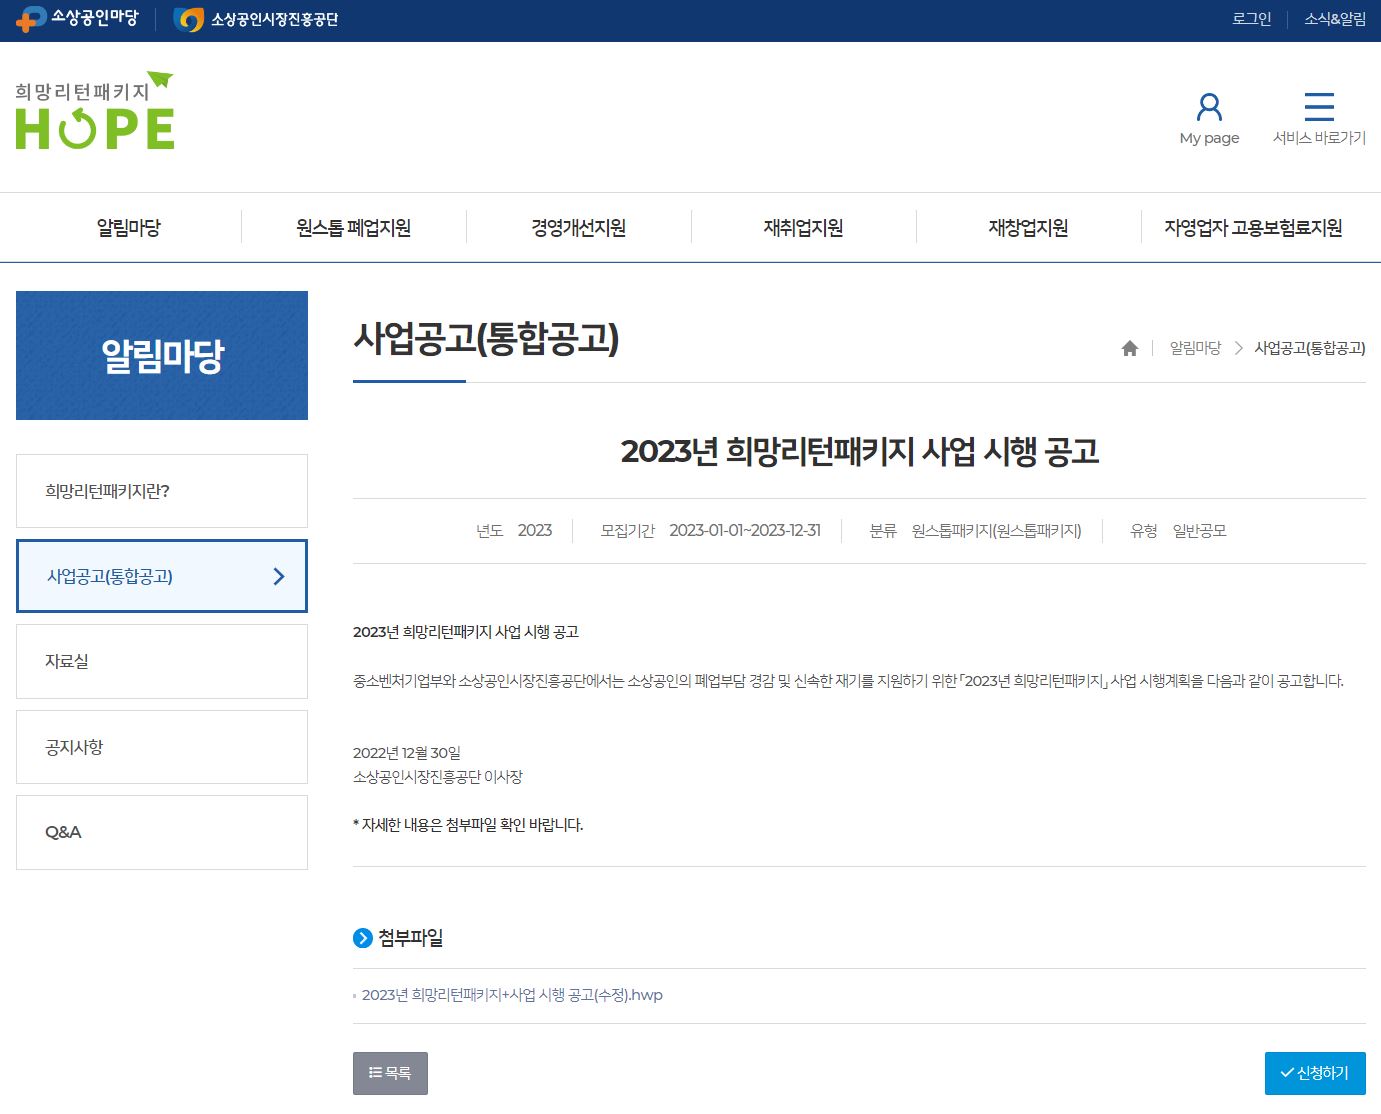Viewport: 1381px width, 1114px height.
Task: Click the HOPE 희망리턴패키지 logo
Action: pos(94,112)
